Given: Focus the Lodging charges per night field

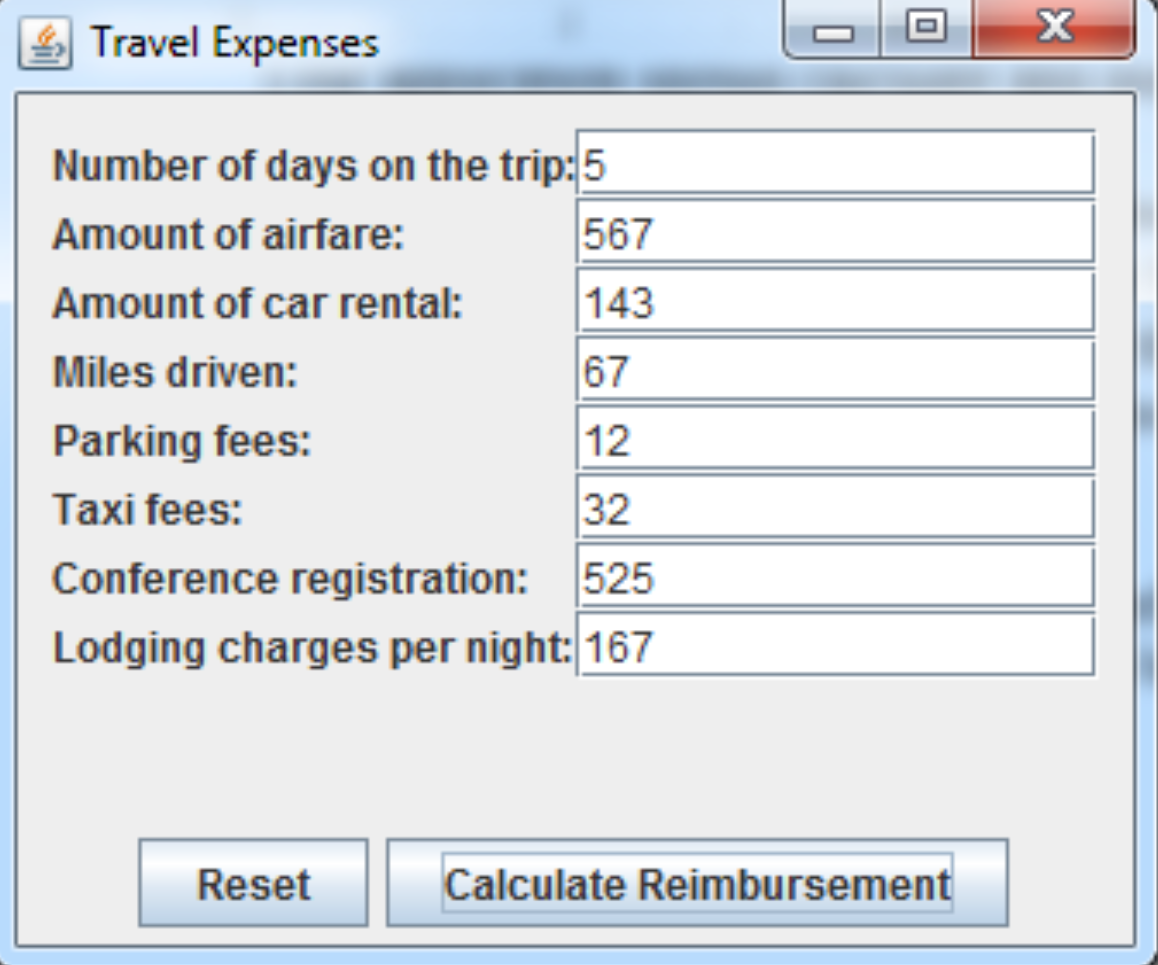Looking at the screenshot, I should pyautogui.click(x=835, y=646).
